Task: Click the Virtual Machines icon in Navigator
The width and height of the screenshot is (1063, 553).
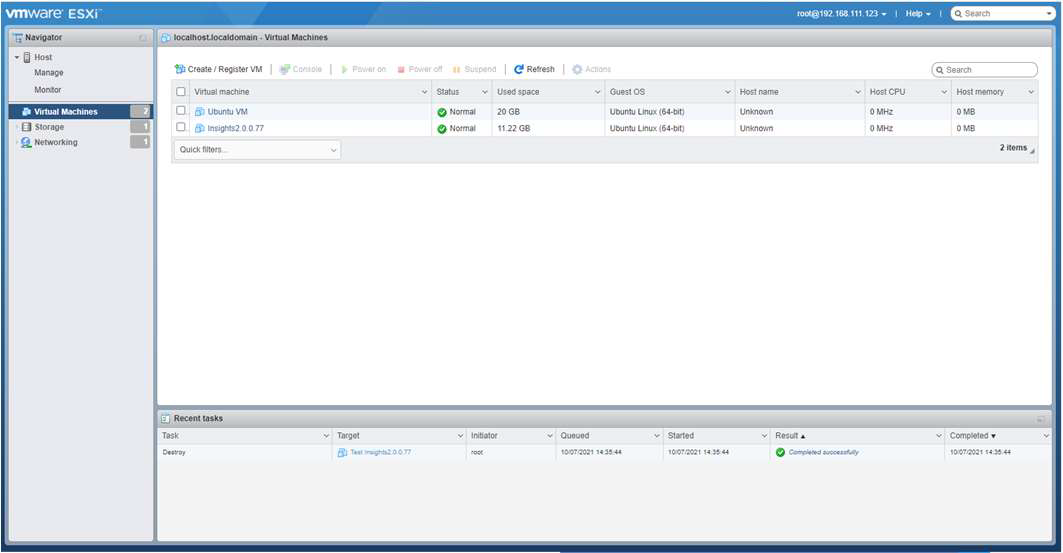Action: click(x=26, y=112)
